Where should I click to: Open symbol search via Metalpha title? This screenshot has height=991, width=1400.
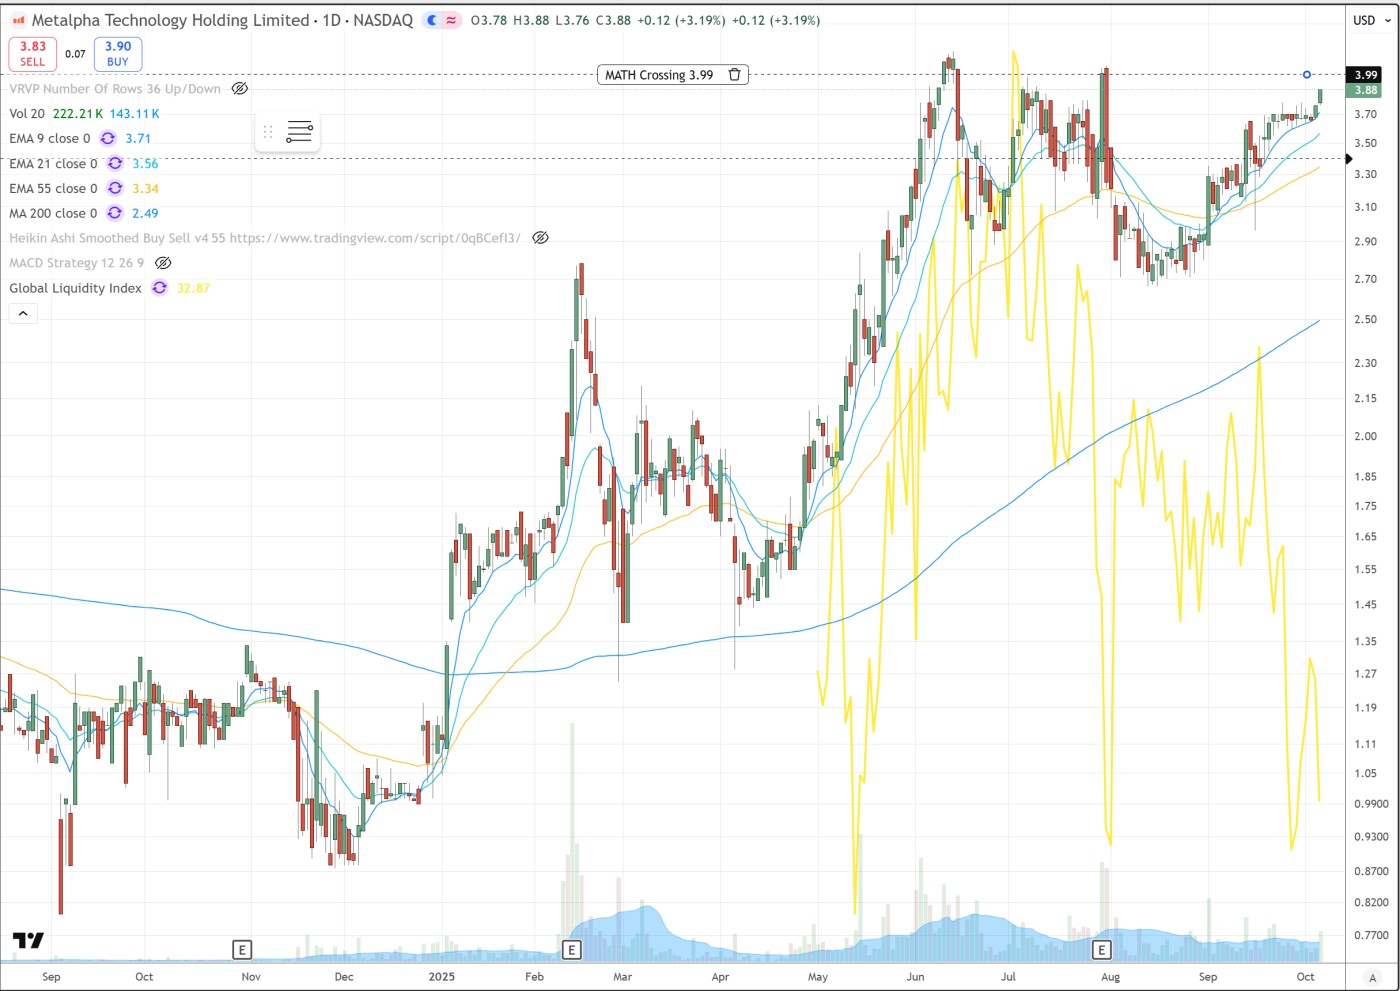click(x=170, y=20)
